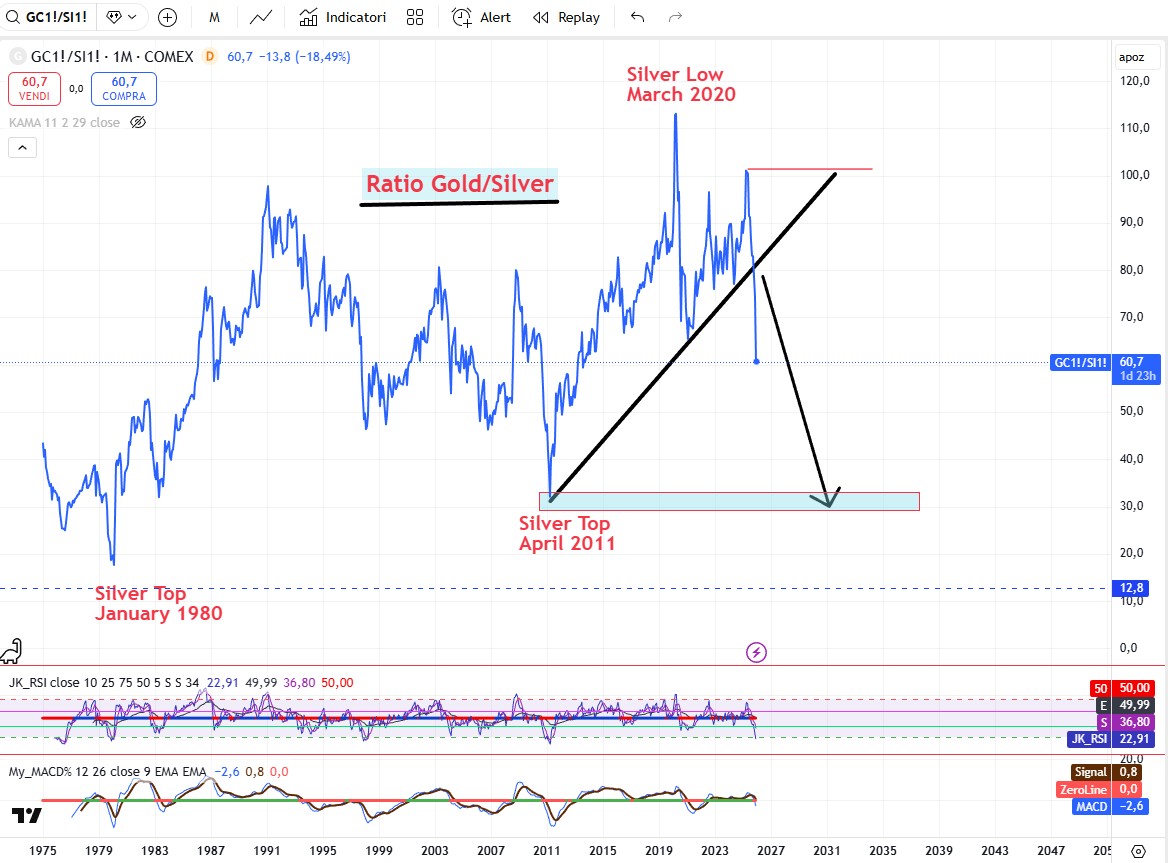Screen dimensions: 1168x863
Task: Click the dinosaur icon at the chart's left edge
Action: point(11,651)
